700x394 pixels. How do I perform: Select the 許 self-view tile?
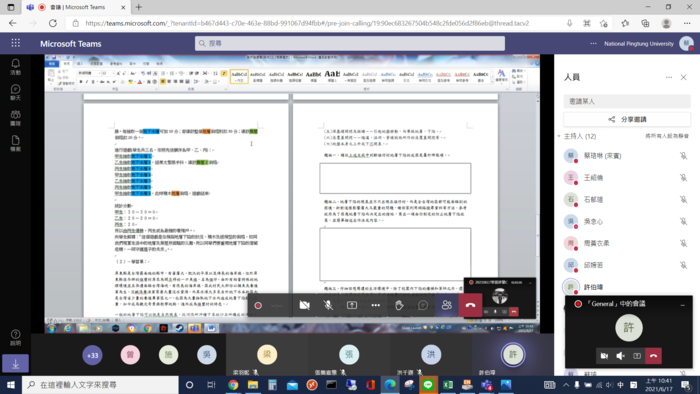coord(513,355)
